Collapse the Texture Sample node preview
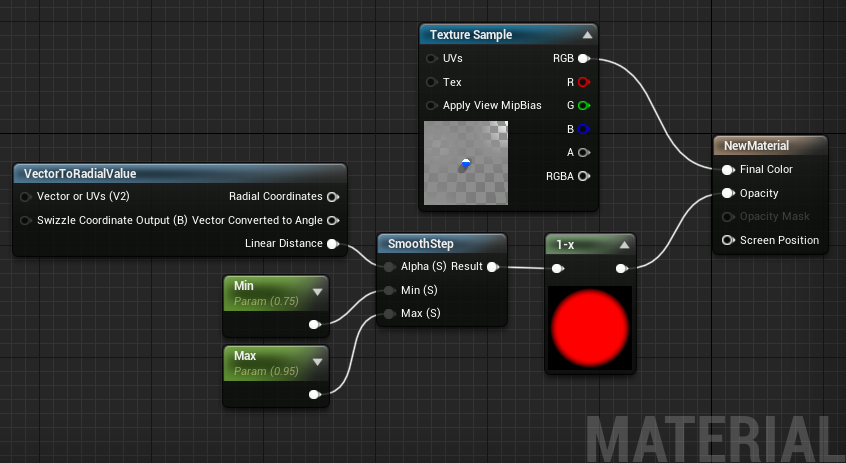This screenshot has height=463, width=846. [587, 35]
